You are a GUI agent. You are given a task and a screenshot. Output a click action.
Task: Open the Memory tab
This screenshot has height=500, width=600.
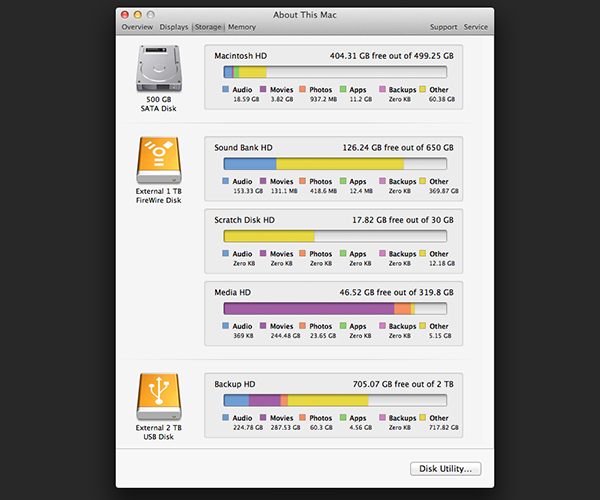pos(242,27)
